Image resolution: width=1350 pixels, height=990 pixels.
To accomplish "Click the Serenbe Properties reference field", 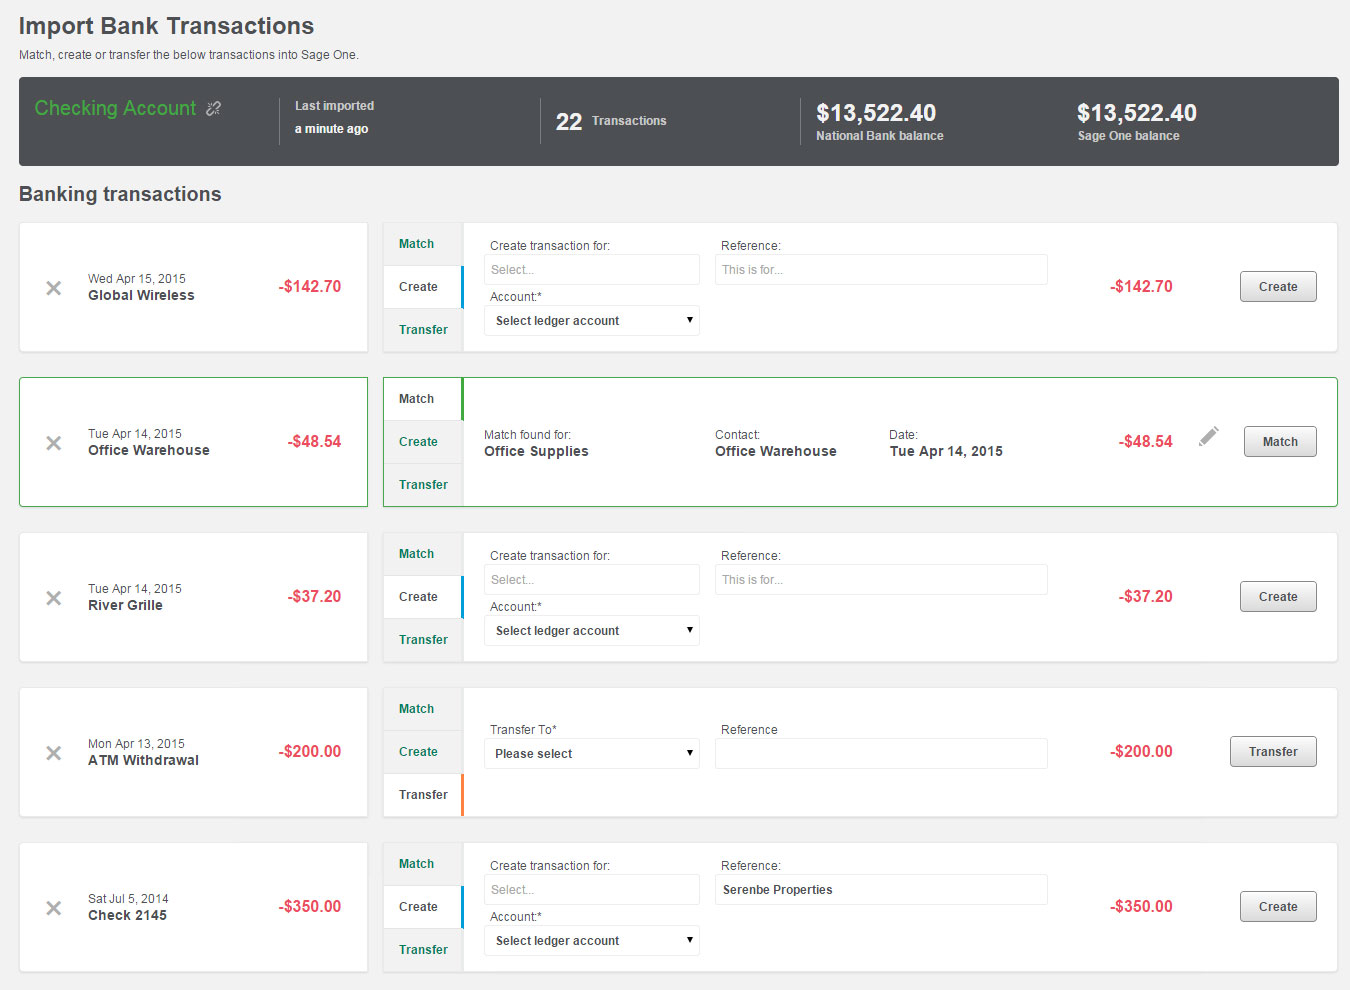I will (x=880, y=889).
